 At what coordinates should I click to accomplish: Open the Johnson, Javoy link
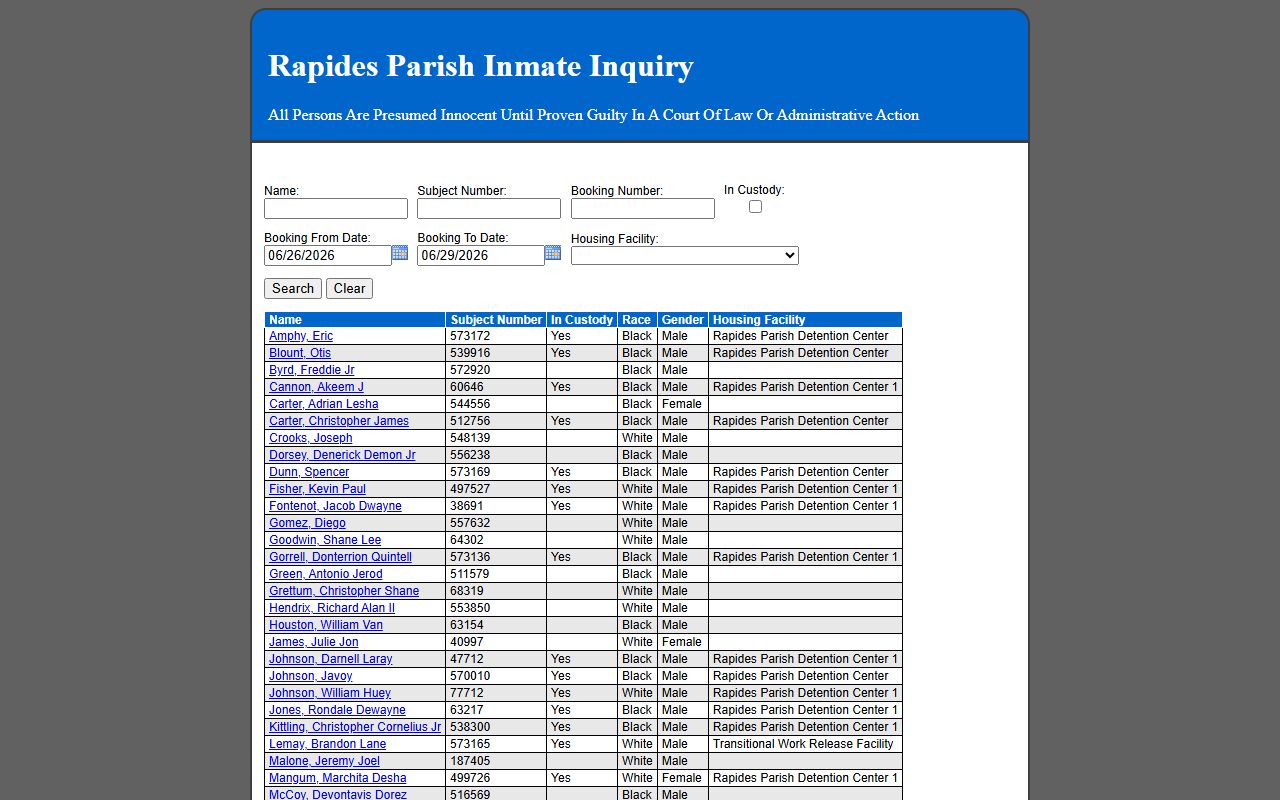(310, 676)
